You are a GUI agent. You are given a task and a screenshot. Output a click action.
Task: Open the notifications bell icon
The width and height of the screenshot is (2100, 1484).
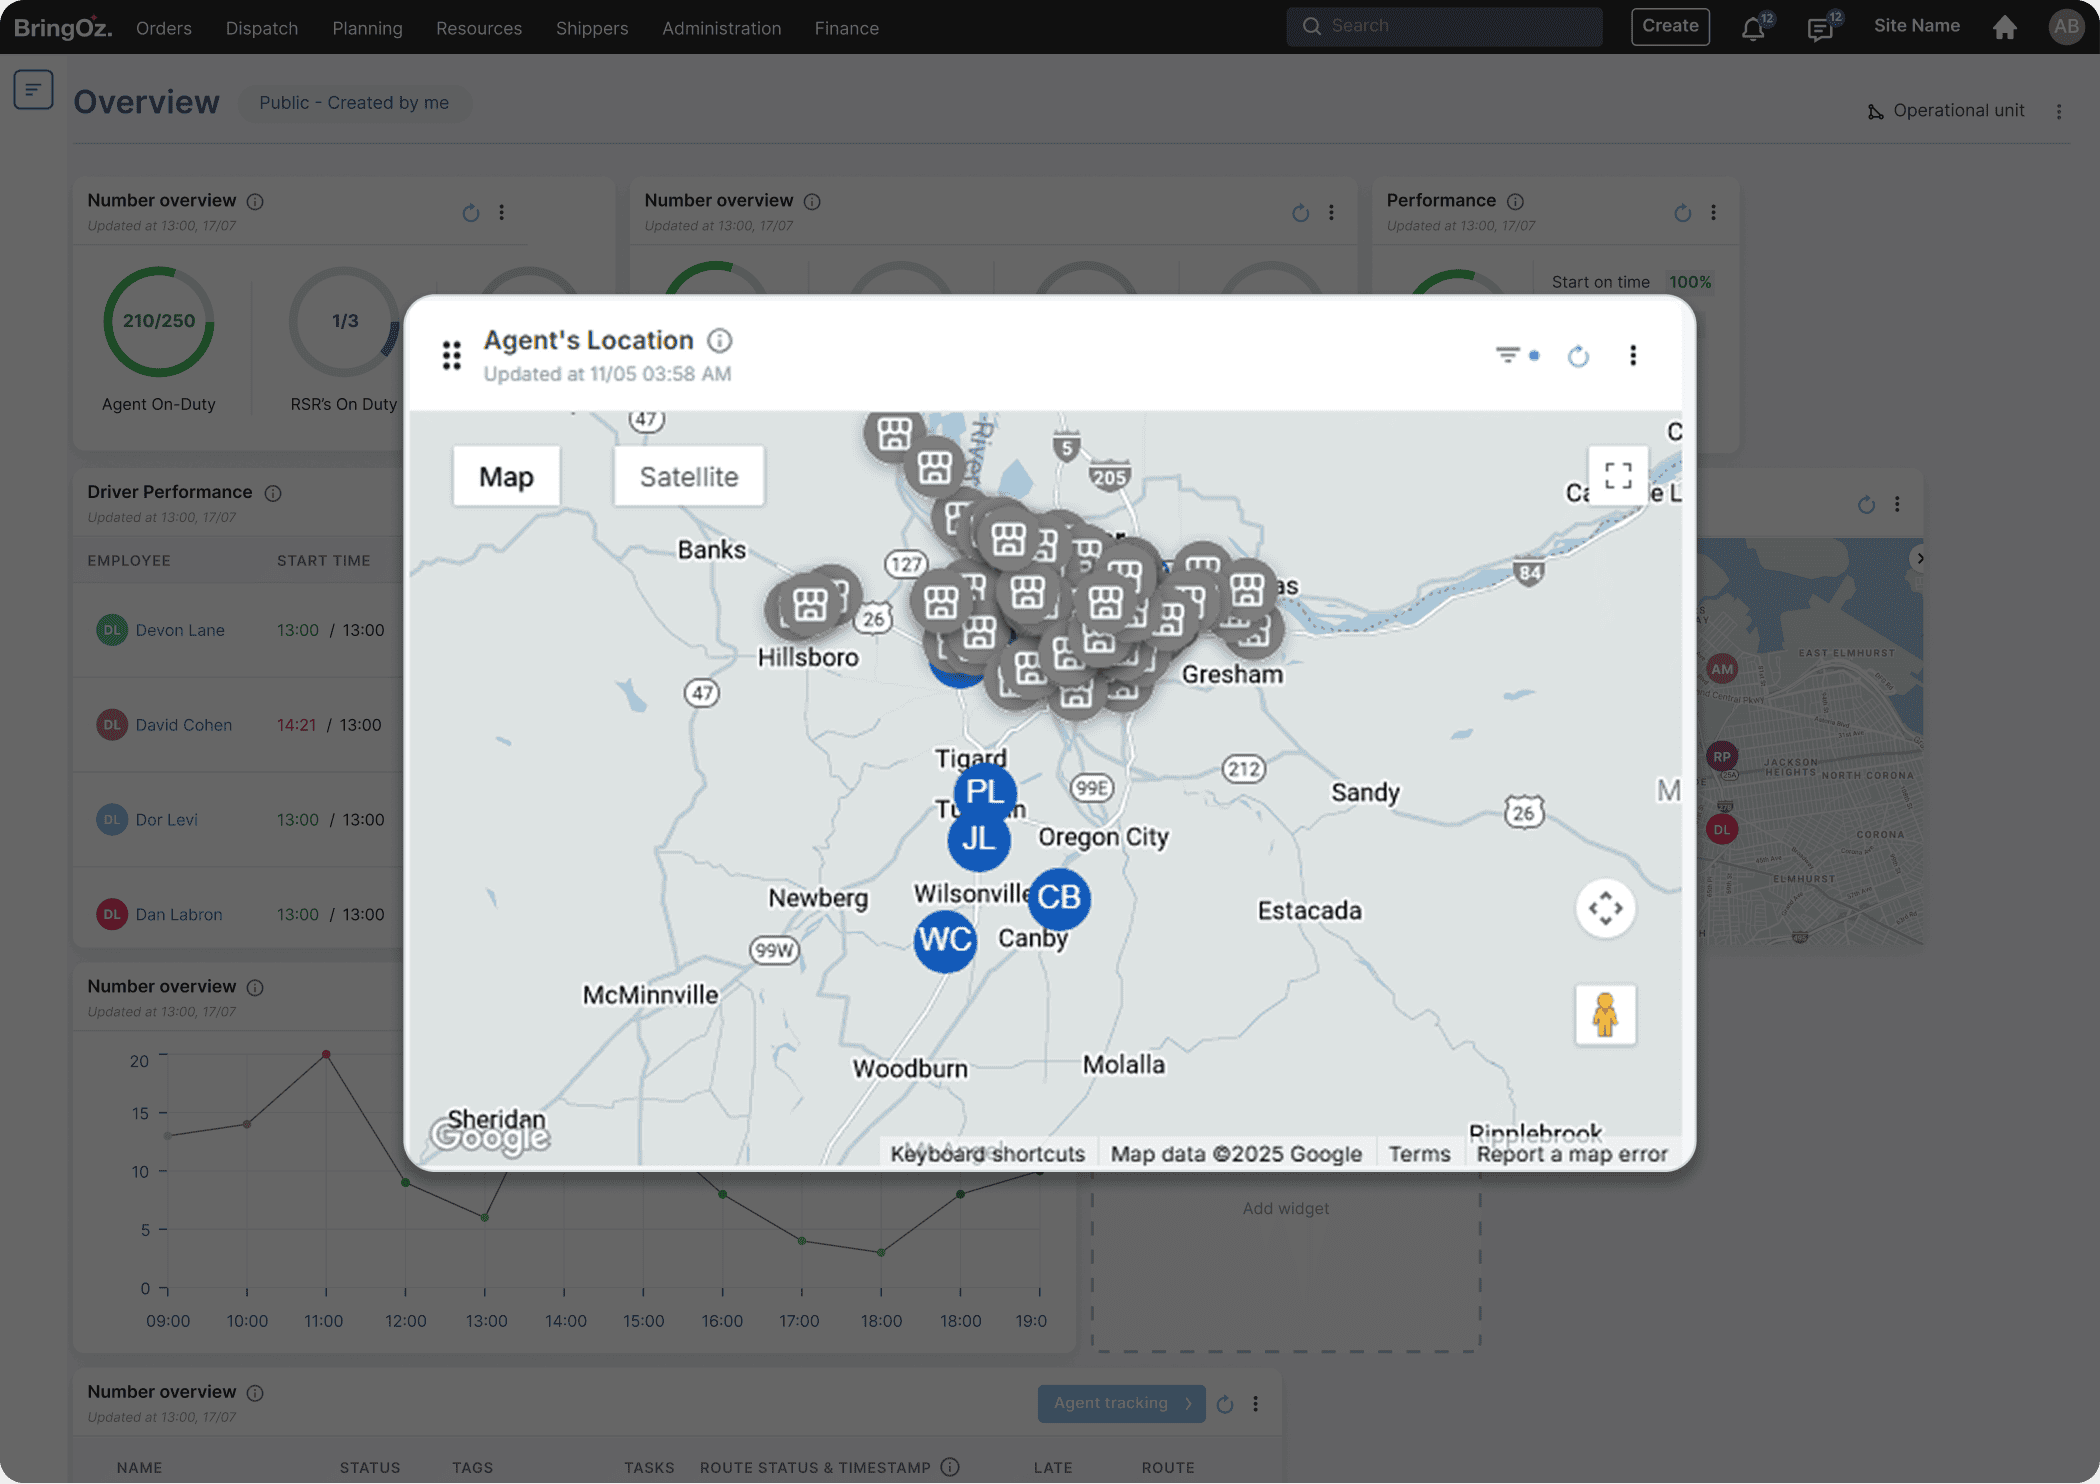point(1753,29)
